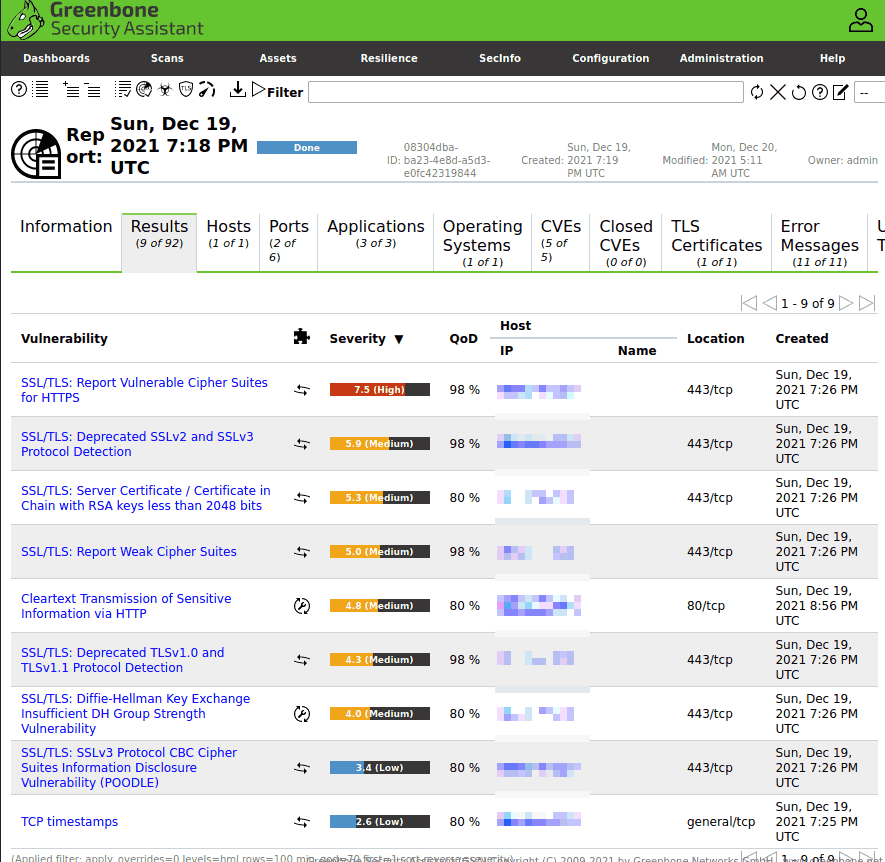Viewport: 885px width, 862px height.
Task: Remove the filter with the X icon
Action: 778,92
